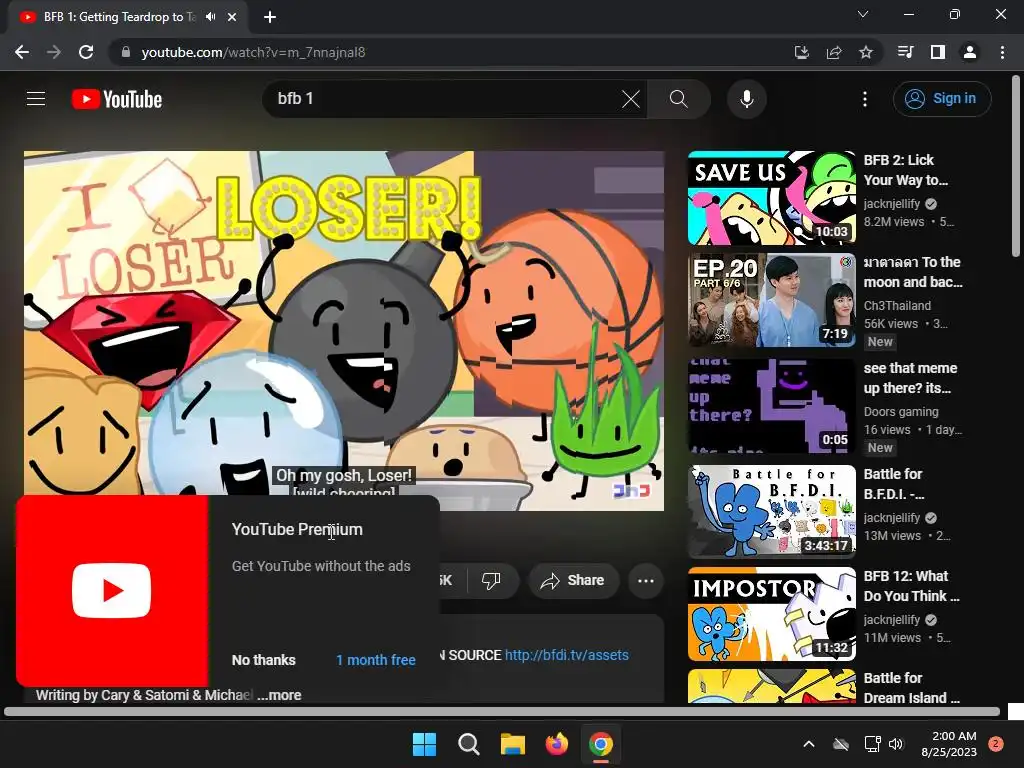1024x768 pixels.
Task: Mute the tab via the speaker icon
Action: [210, 17]
